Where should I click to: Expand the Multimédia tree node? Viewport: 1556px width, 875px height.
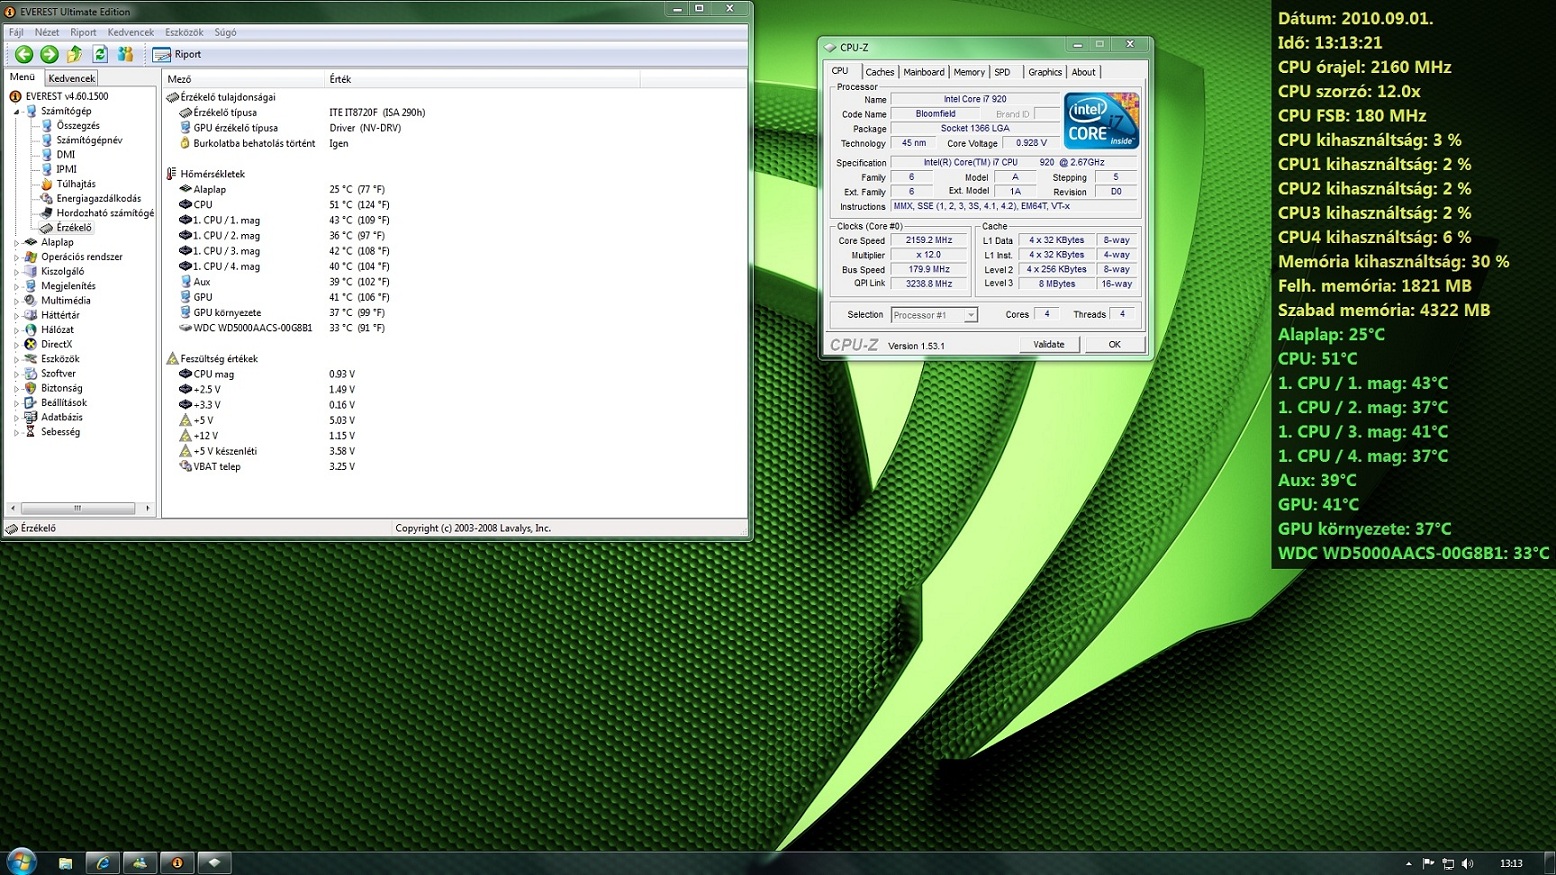tap(17, 301)
